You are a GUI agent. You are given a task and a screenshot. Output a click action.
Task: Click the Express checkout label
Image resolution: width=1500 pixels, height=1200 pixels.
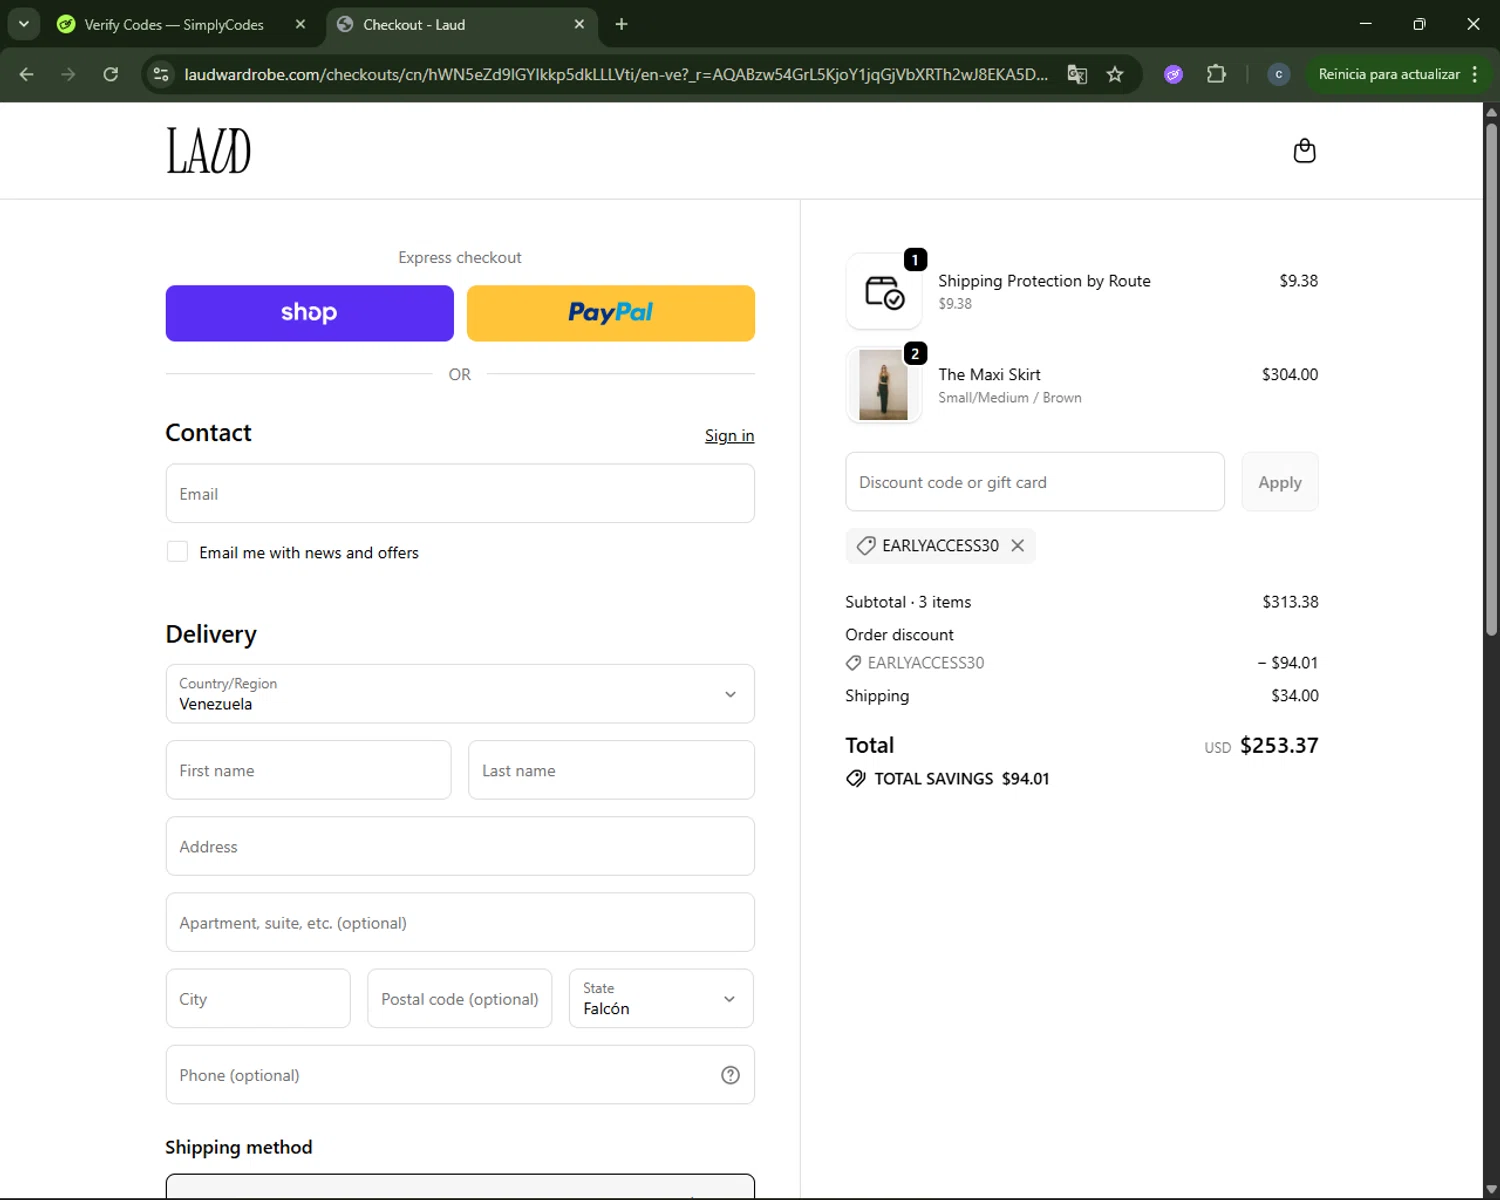(460, 258)
